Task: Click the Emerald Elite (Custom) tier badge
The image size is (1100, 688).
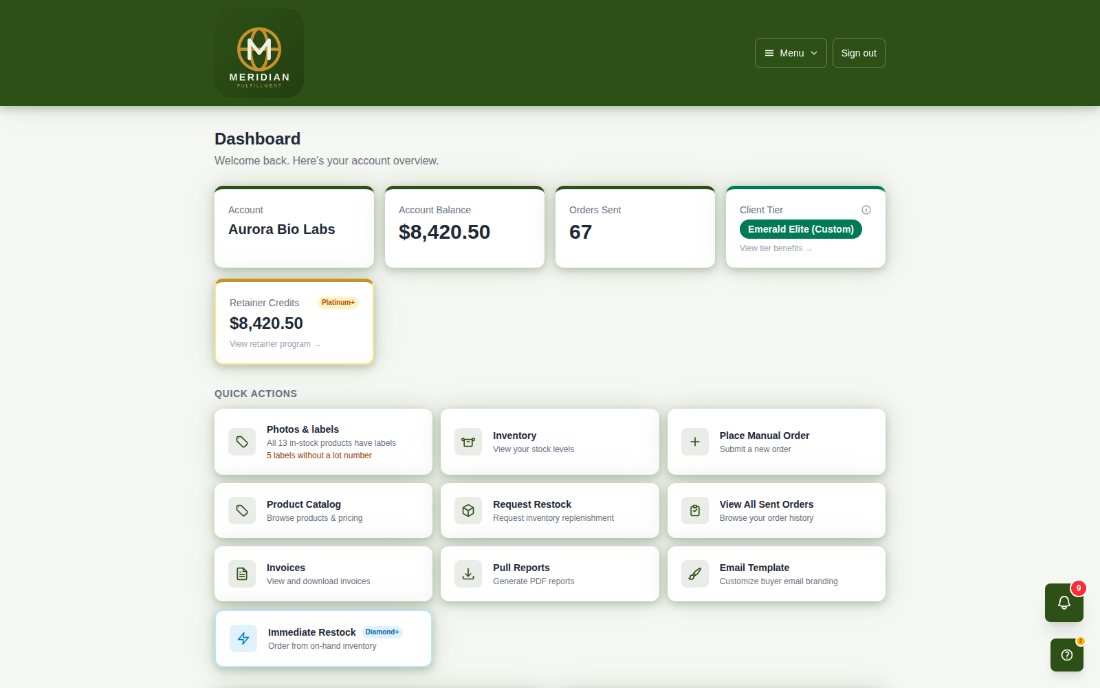Action: 800,229
